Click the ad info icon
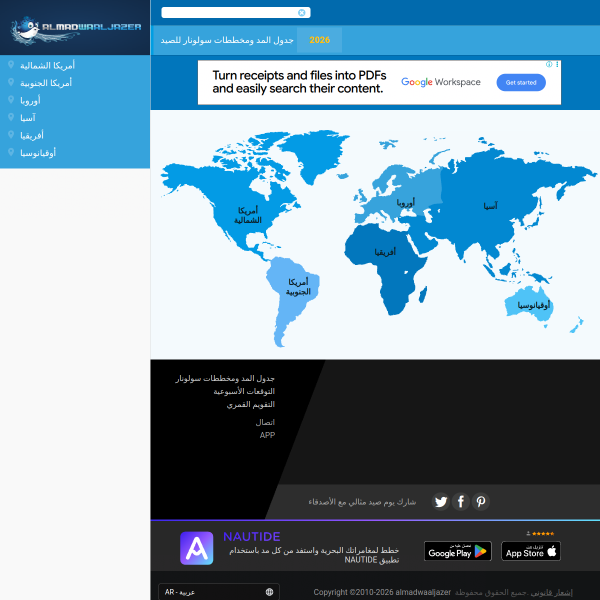This screenshot has width=600, height=600. [547, 65]
